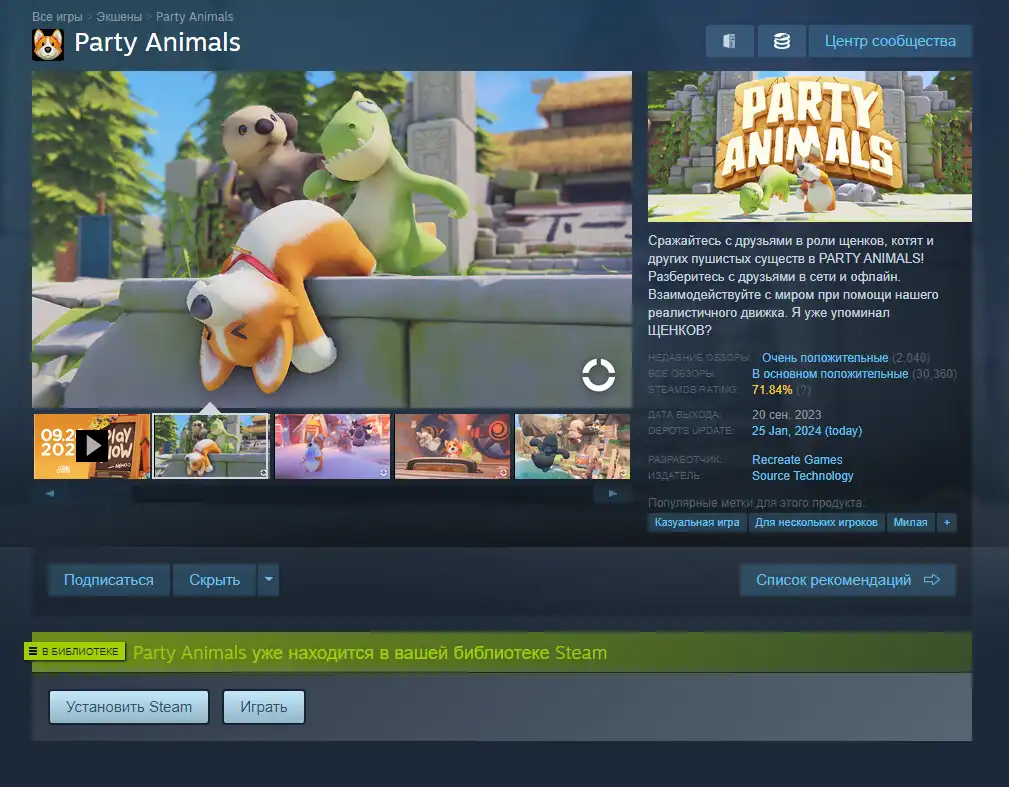Open the 25 Jan, 2024 depots update link
Screen dimensions: 1009x787
click(806, 431)
